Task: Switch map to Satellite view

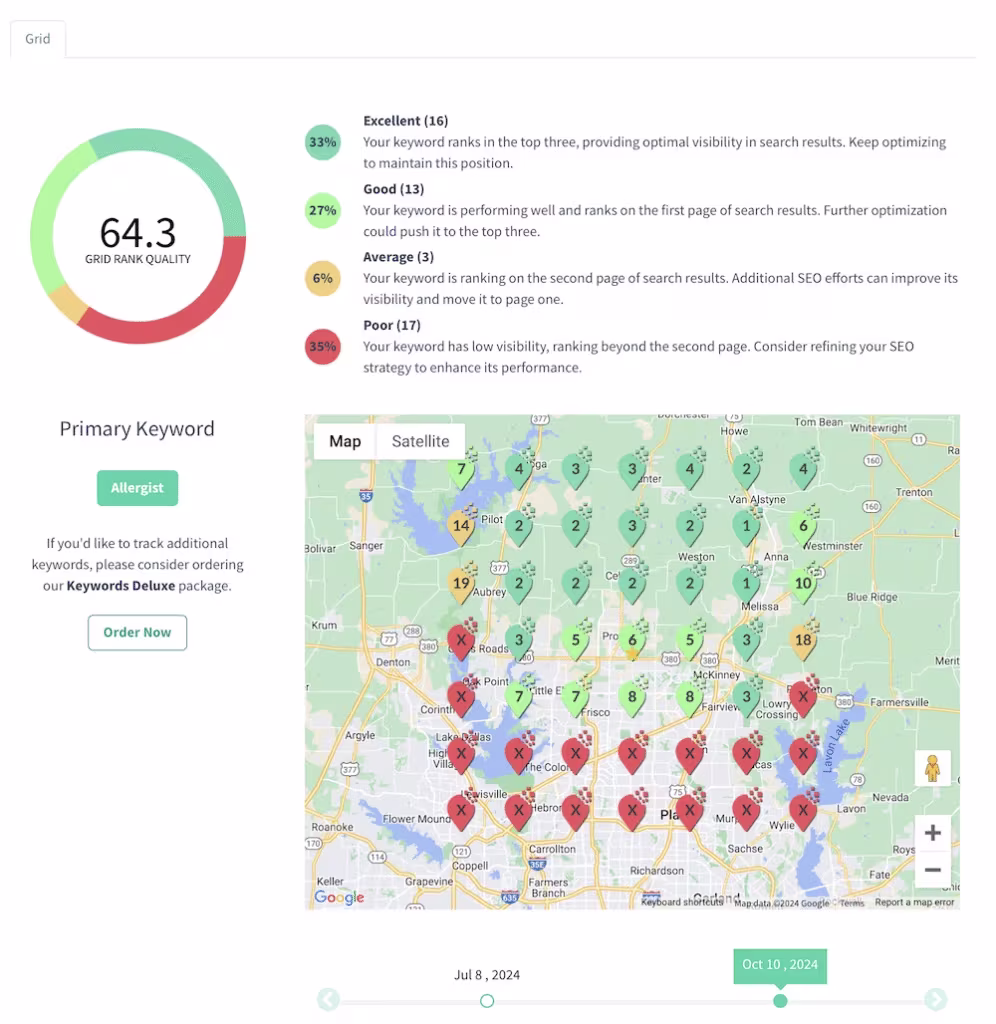Action: pos(420,441)
